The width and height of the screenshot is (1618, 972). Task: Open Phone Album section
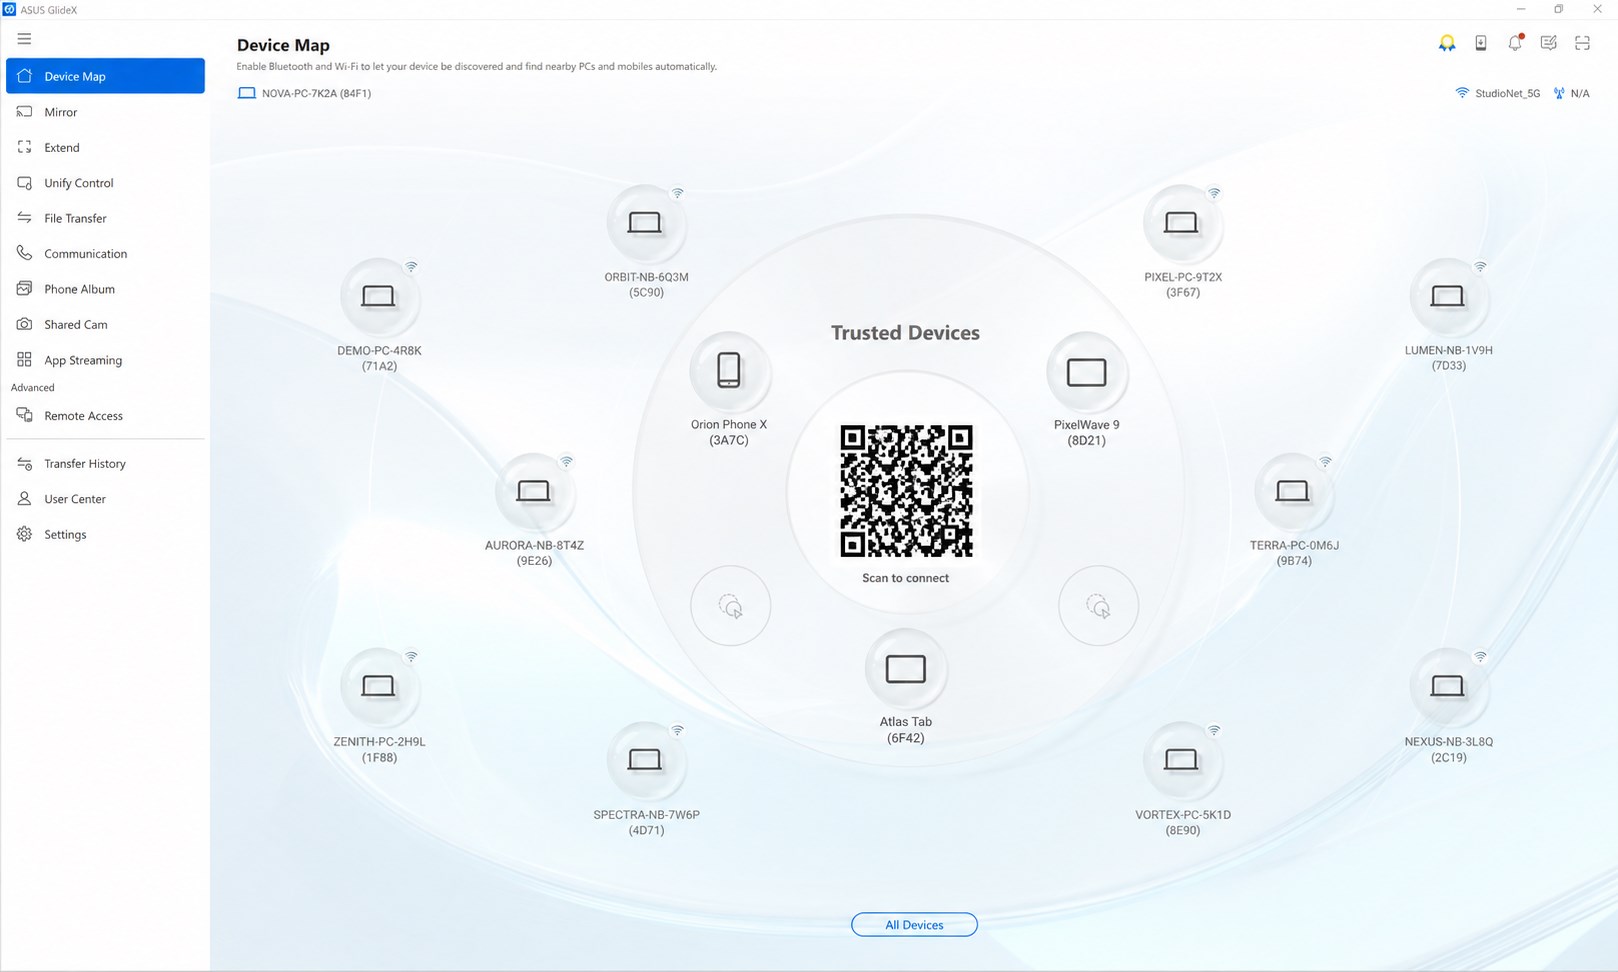point(105,289)
